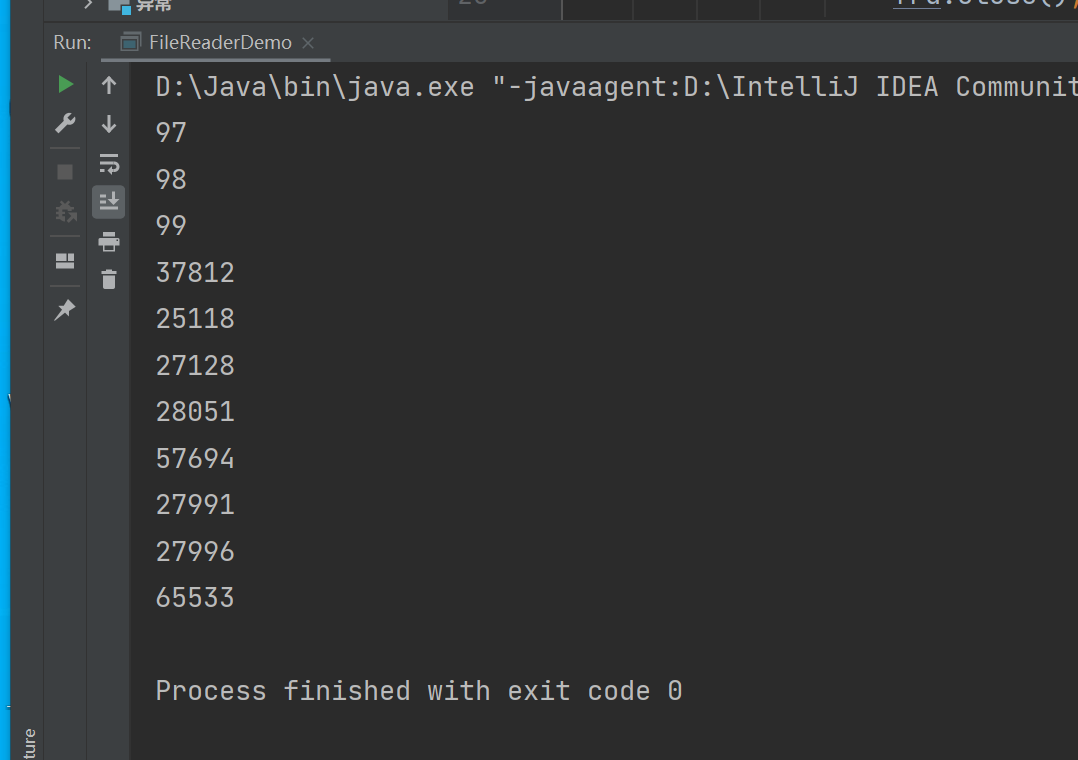
Task: Rerun FileReaderDemo with the green play icon
Action: click(x=65, y=85)
